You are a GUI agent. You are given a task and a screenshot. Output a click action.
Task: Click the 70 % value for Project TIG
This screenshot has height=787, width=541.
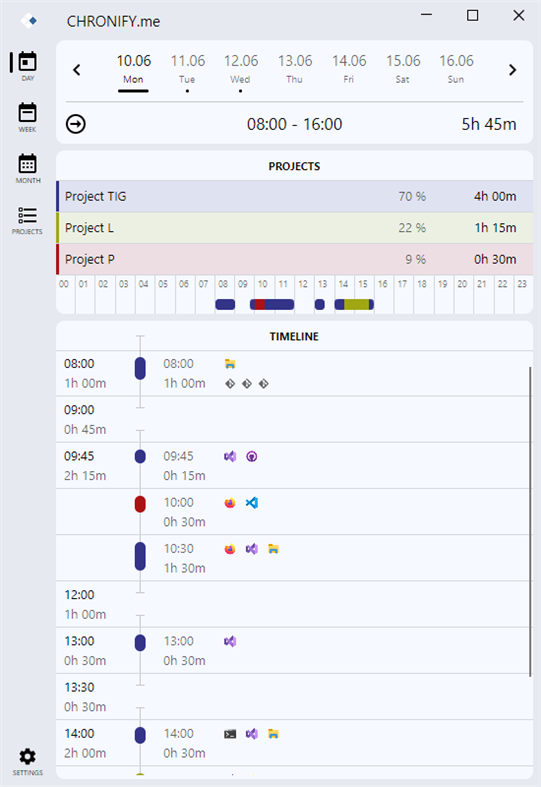pos(412,196)
